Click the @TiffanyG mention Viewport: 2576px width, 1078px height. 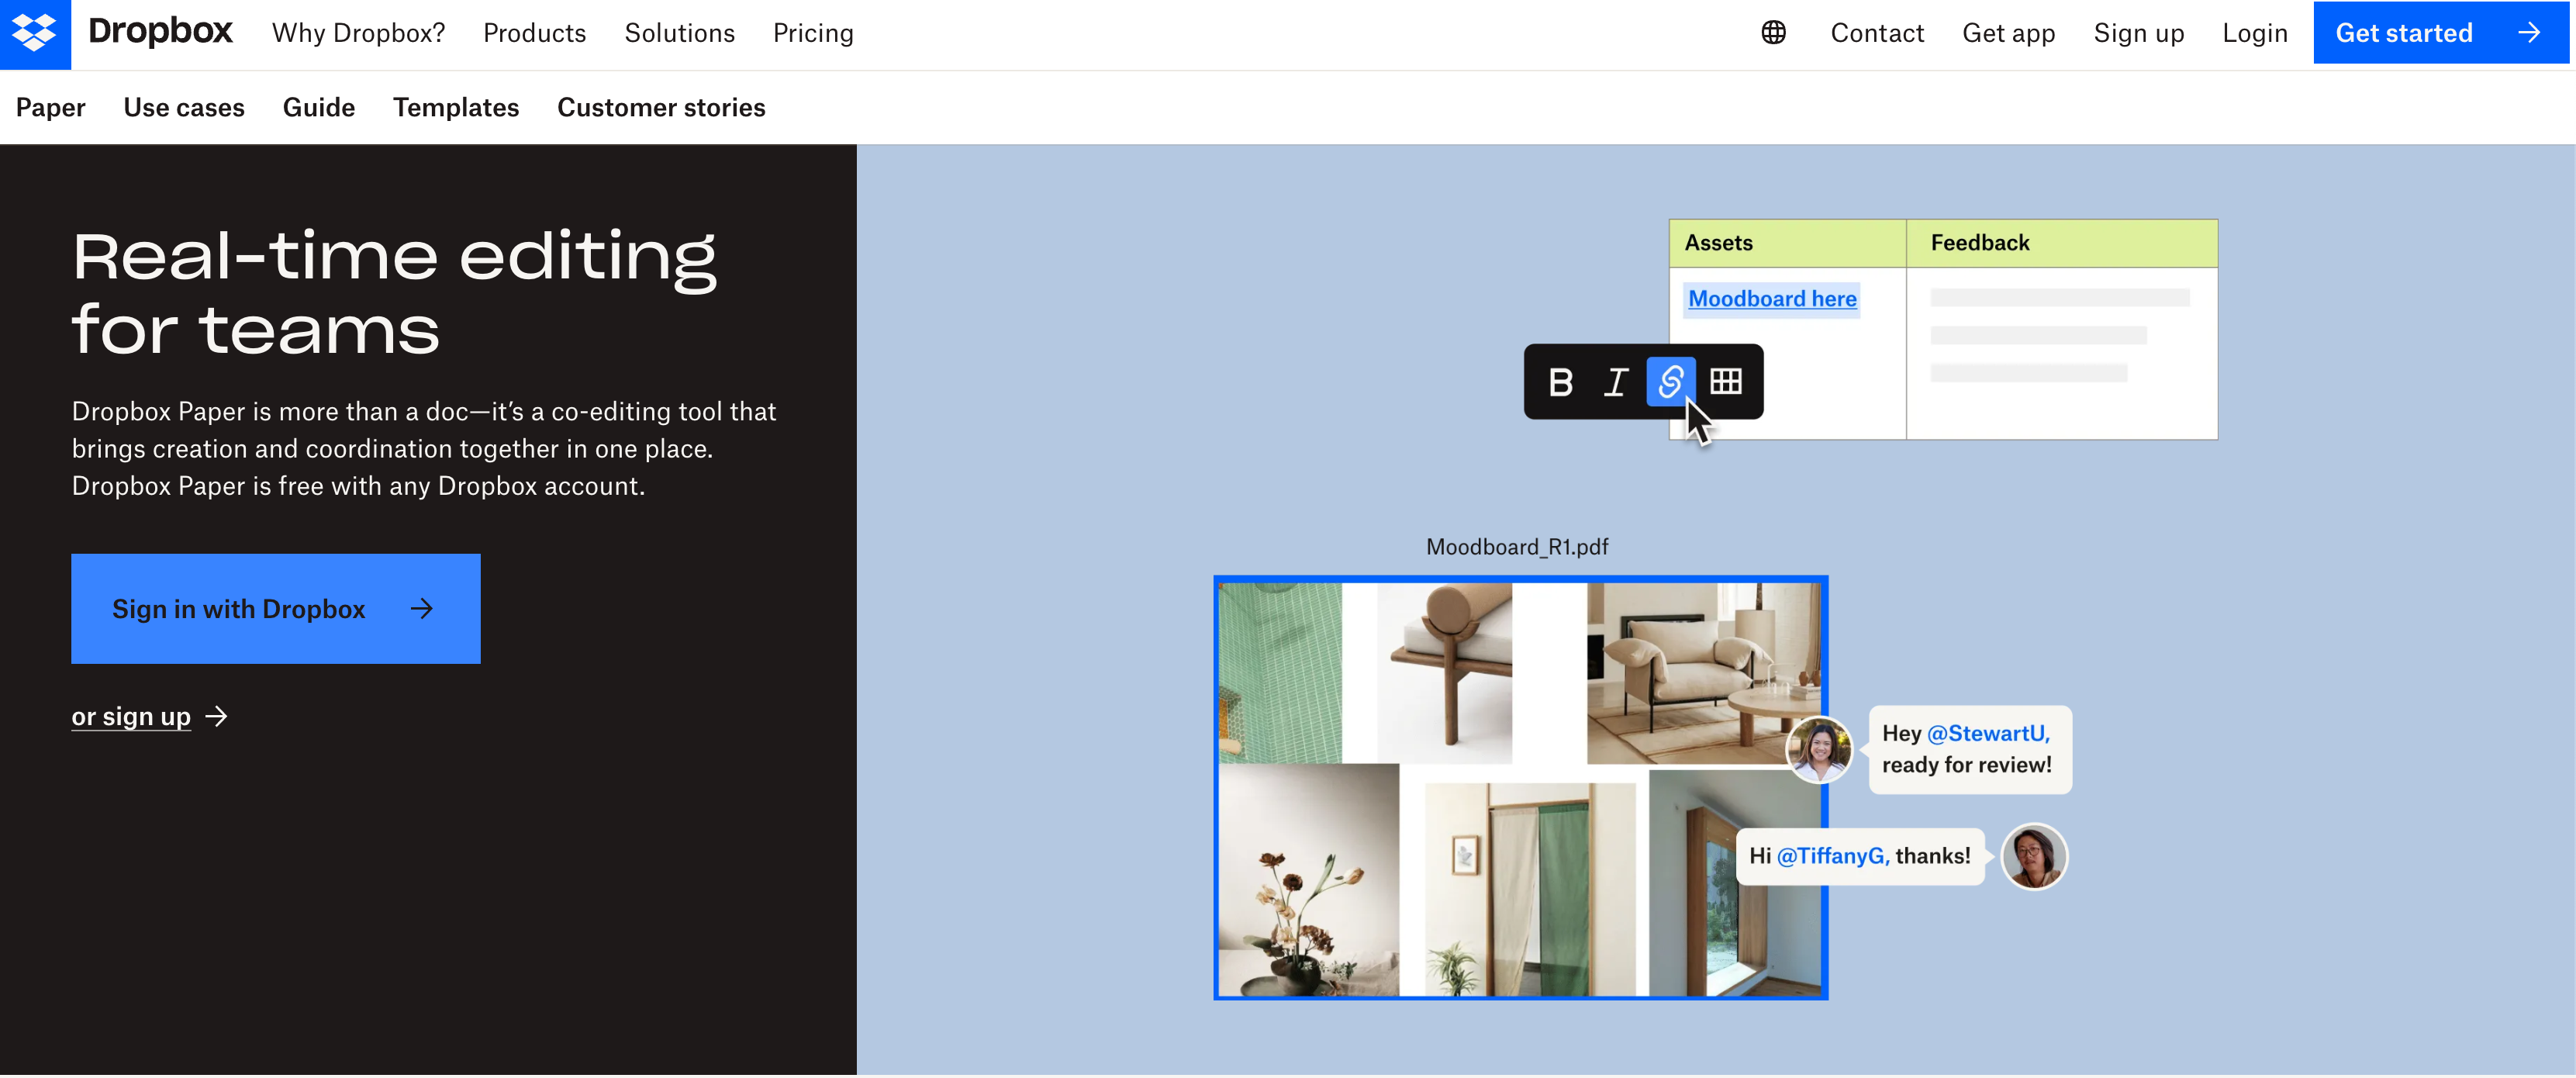pyautogui.click(x=1832, y=856)
